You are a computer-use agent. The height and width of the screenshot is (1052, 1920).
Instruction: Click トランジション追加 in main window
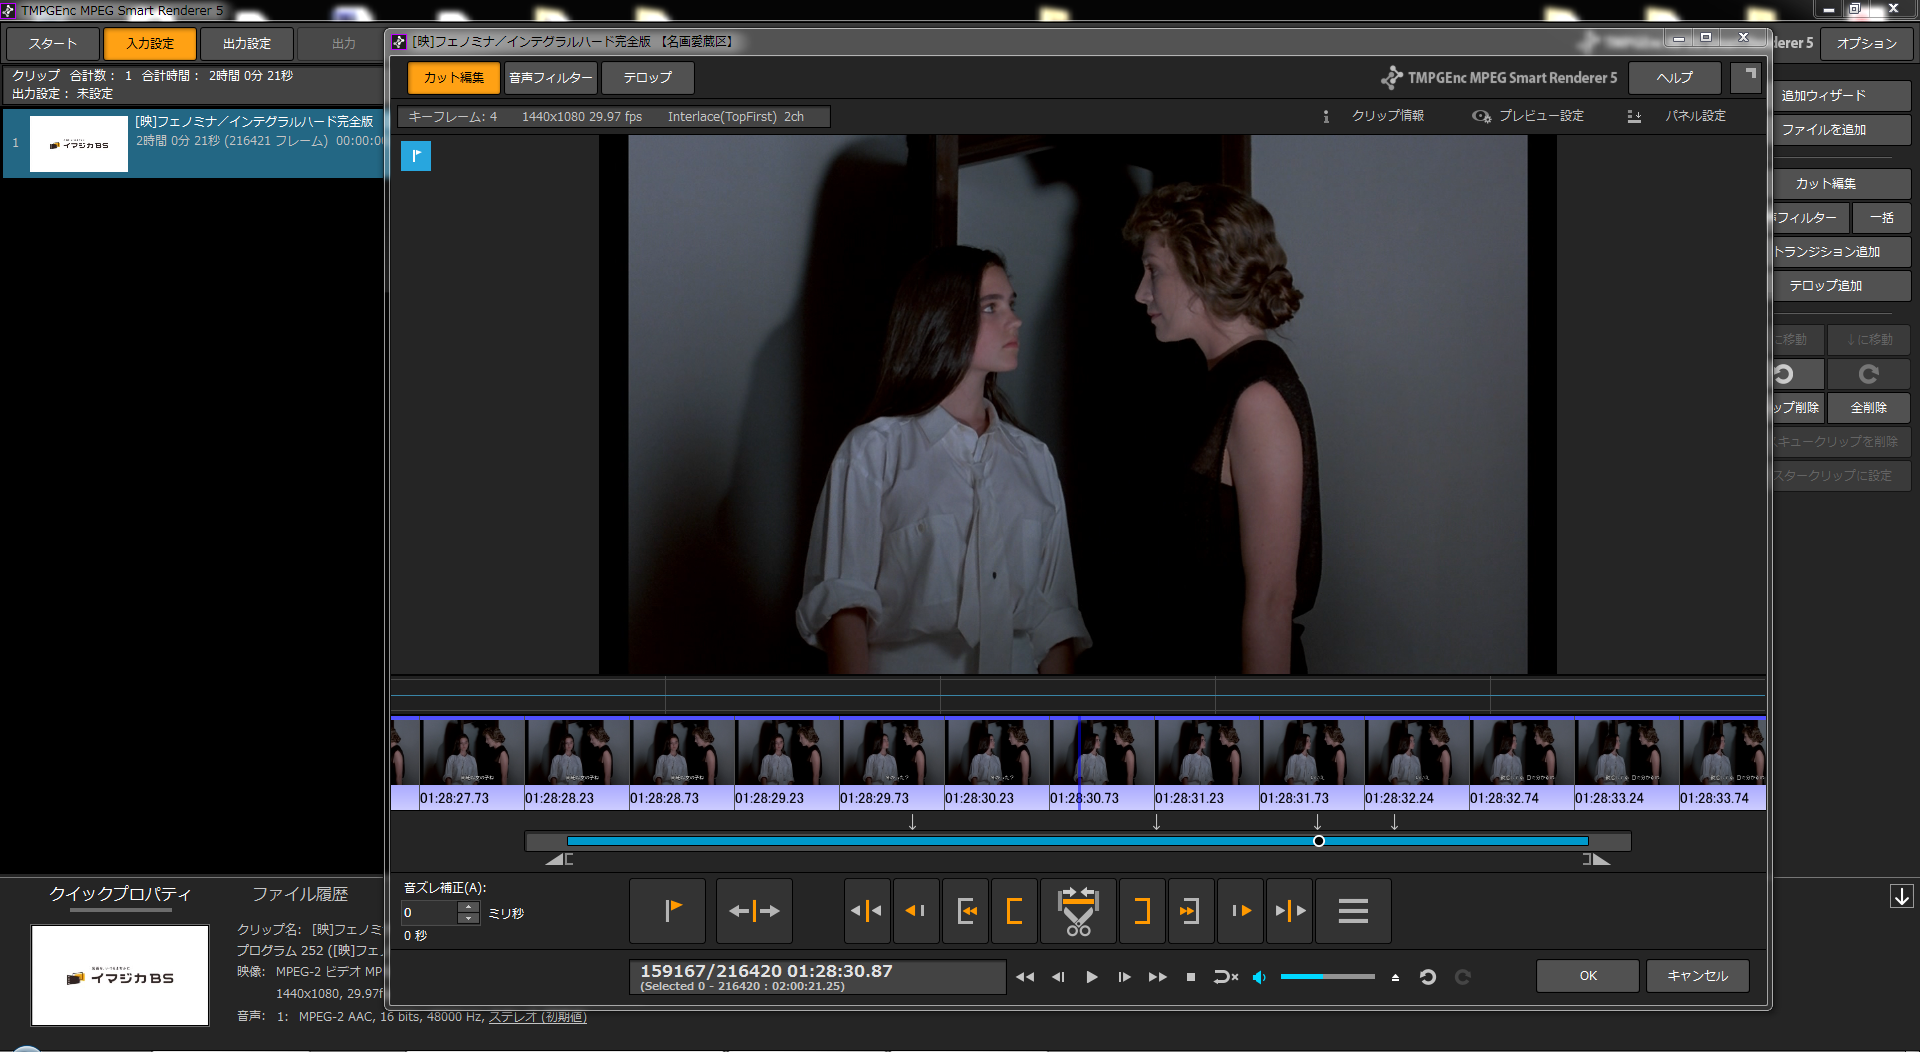pos(1839,252)
